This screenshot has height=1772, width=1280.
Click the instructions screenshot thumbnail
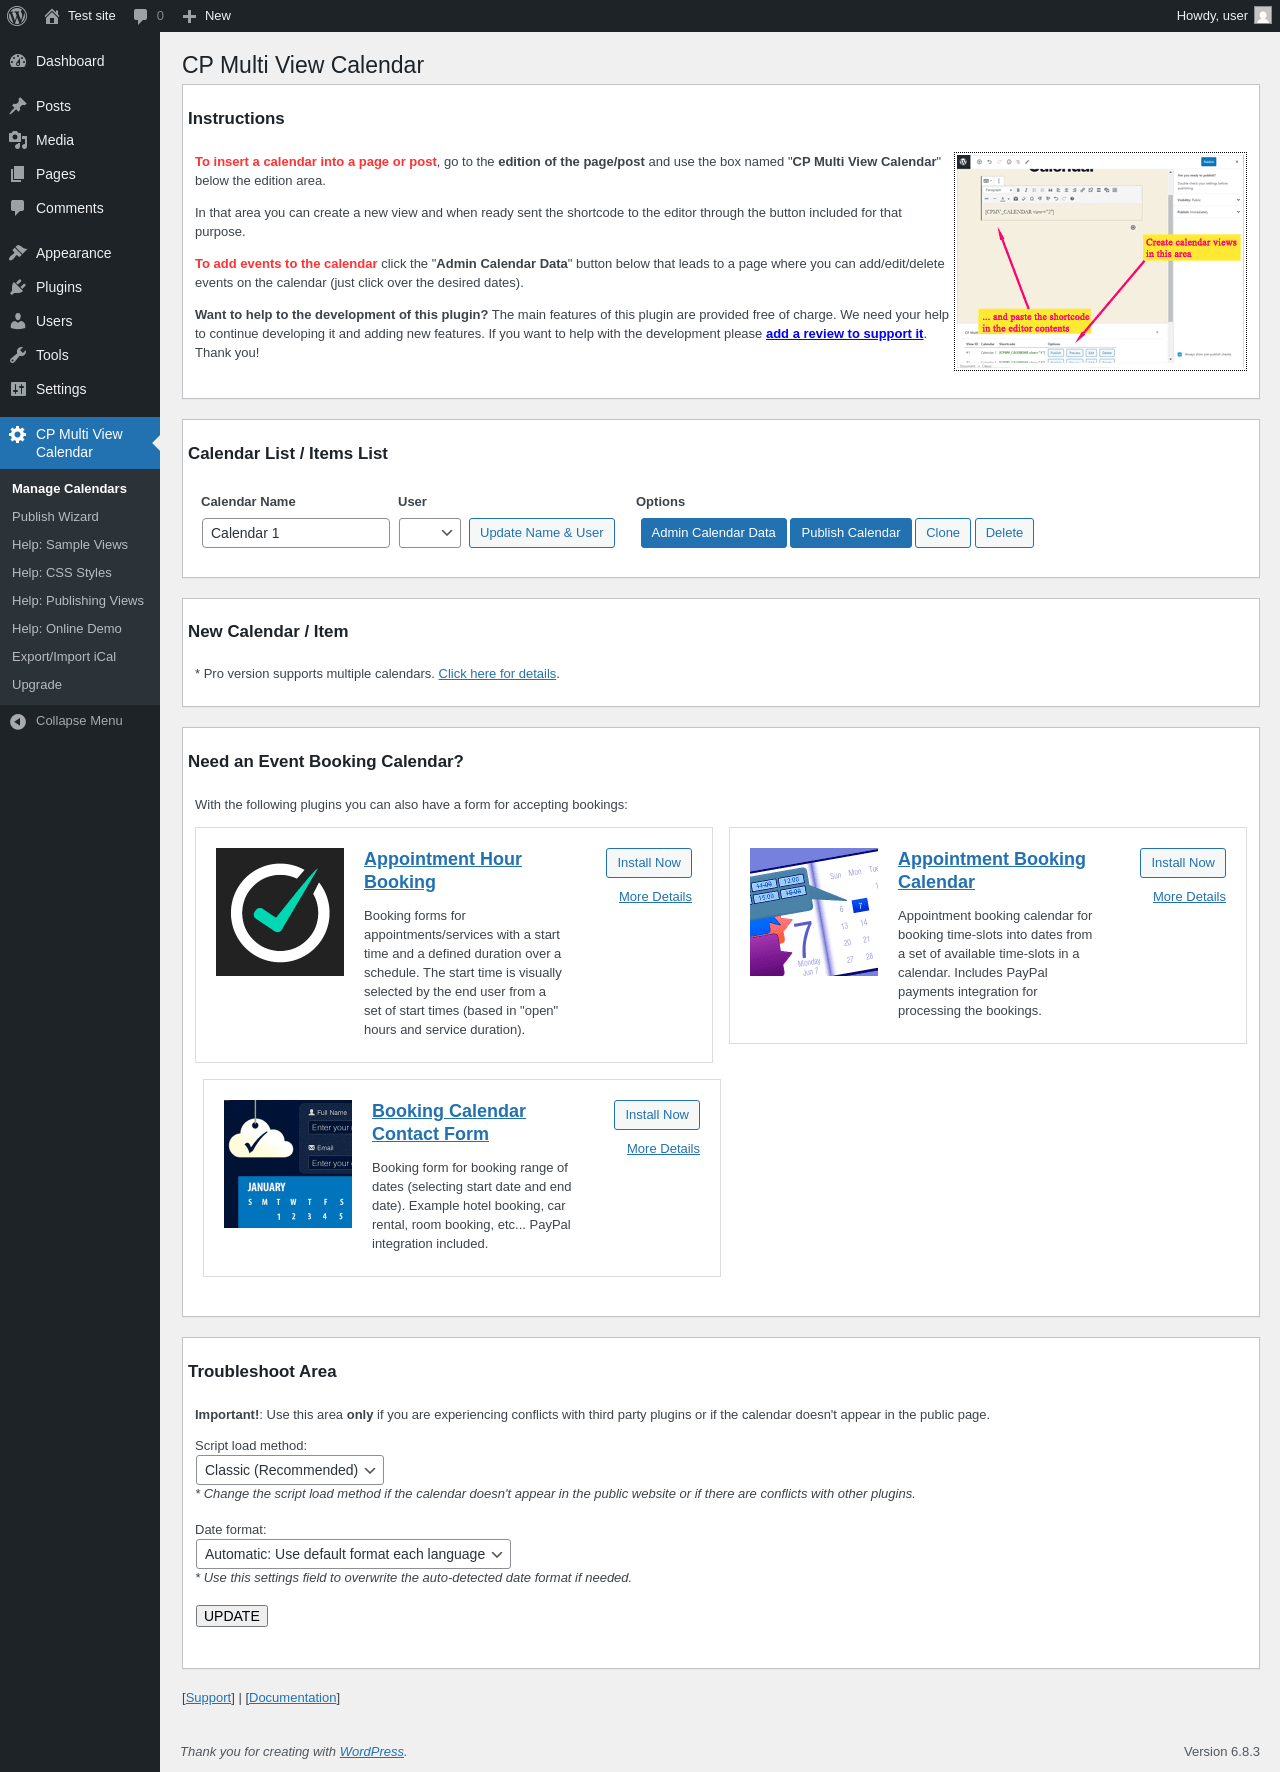1100,262
